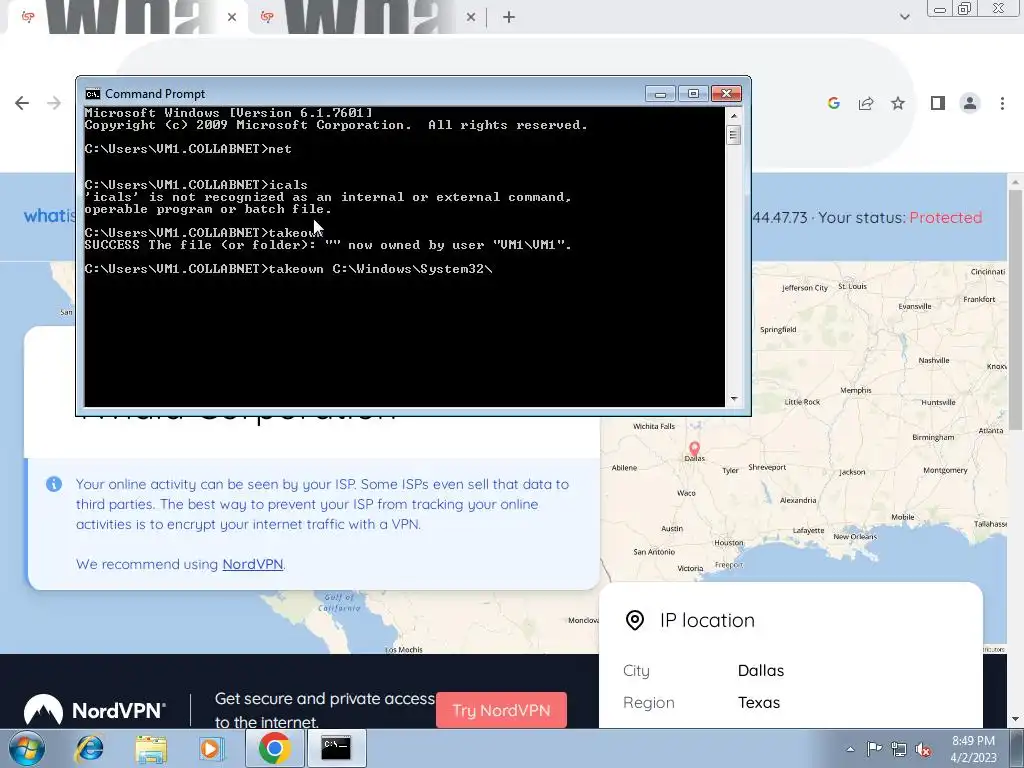
Task: Close the Command Prompt window
Action: pyautogui.click(x=726, y=94)
